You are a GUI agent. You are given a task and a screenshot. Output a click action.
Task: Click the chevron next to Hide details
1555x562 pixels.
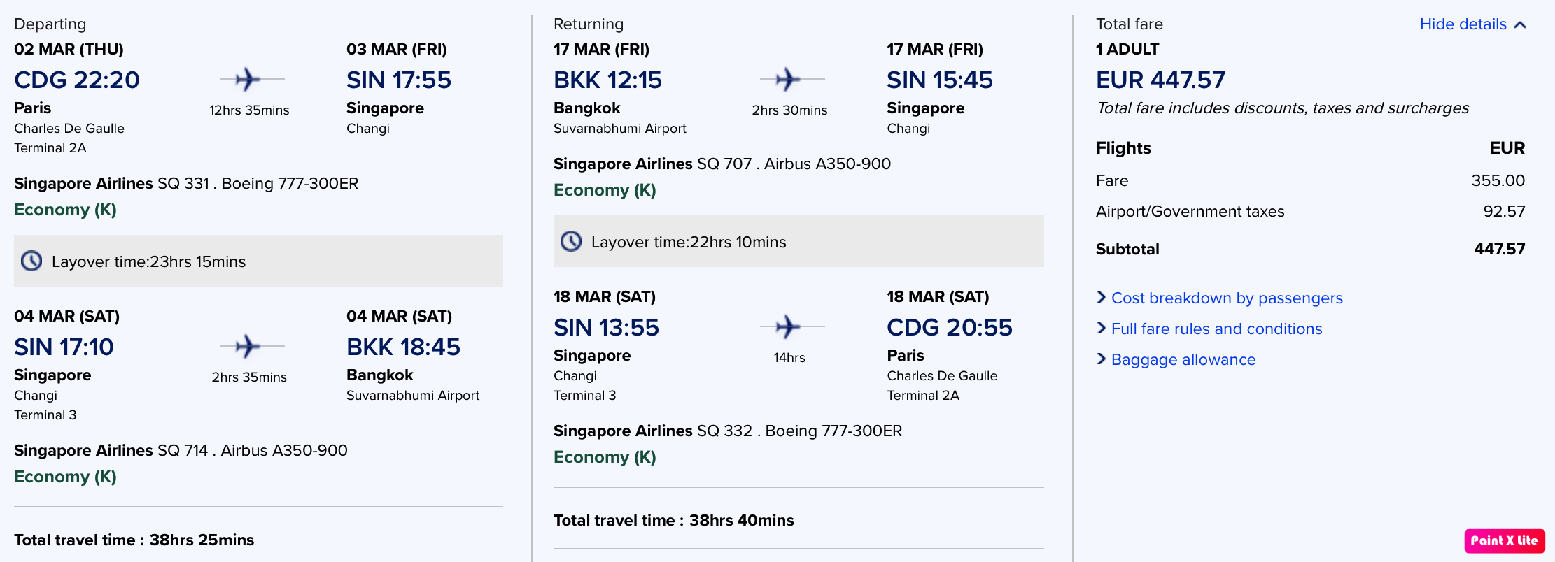(1520, 24)
